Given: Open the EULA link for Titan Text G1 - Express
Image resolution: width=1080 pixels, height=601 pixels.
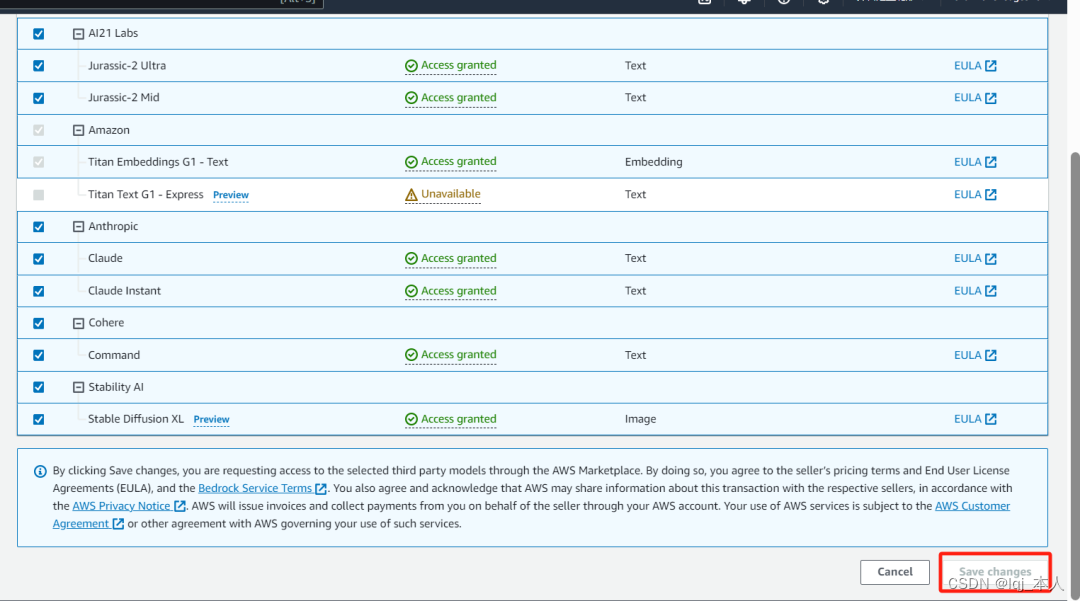Looking at the screenshot, I should tap(975, 194).
